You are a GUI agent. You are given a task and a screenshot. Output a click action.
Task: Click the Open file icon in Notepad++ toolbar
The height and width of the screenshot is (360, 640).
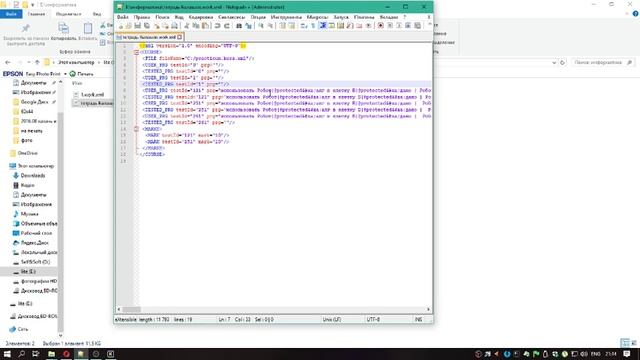[x=129, y=26]
